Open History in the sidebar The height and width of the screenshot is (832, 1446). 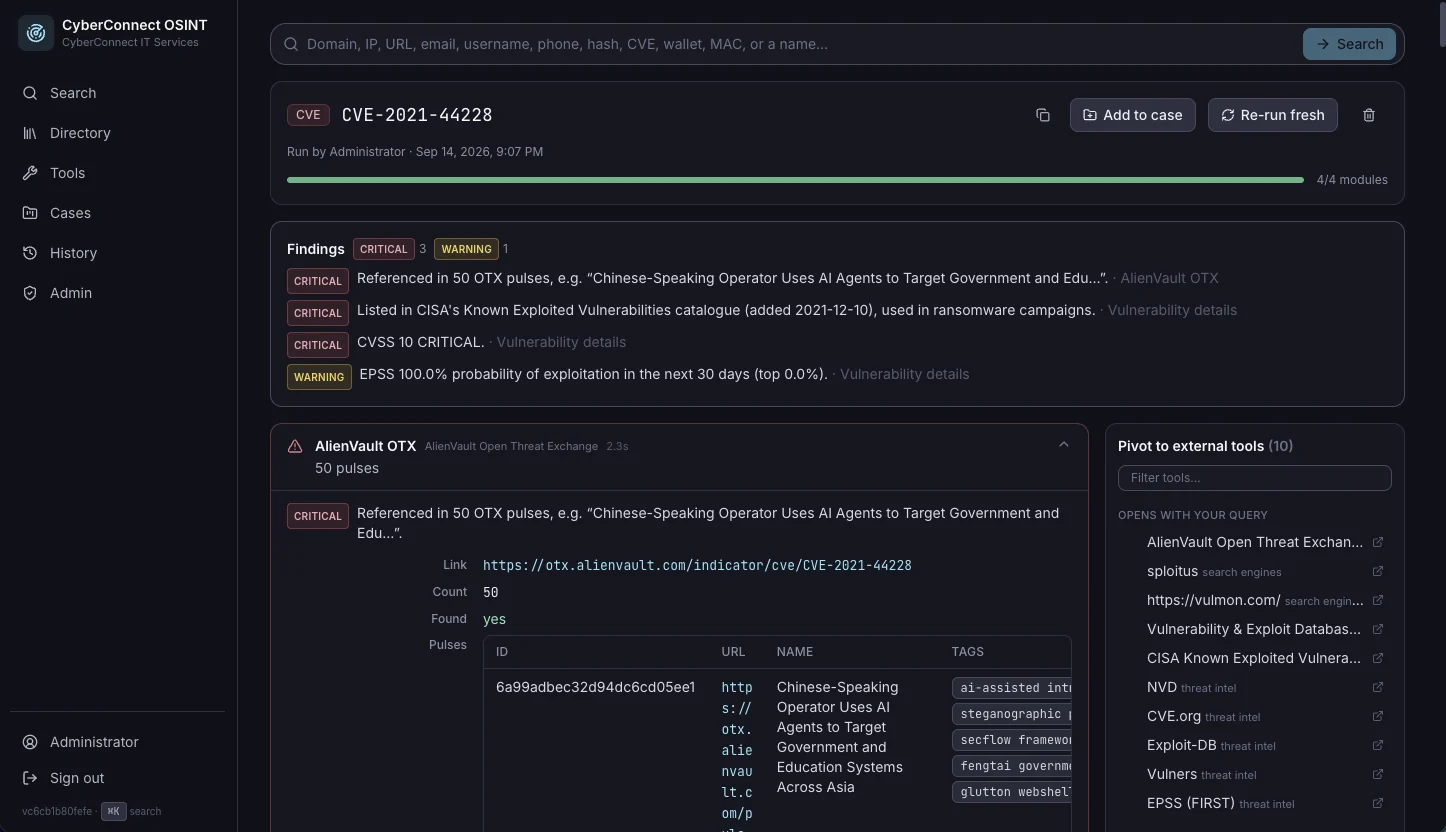[118, 253]
